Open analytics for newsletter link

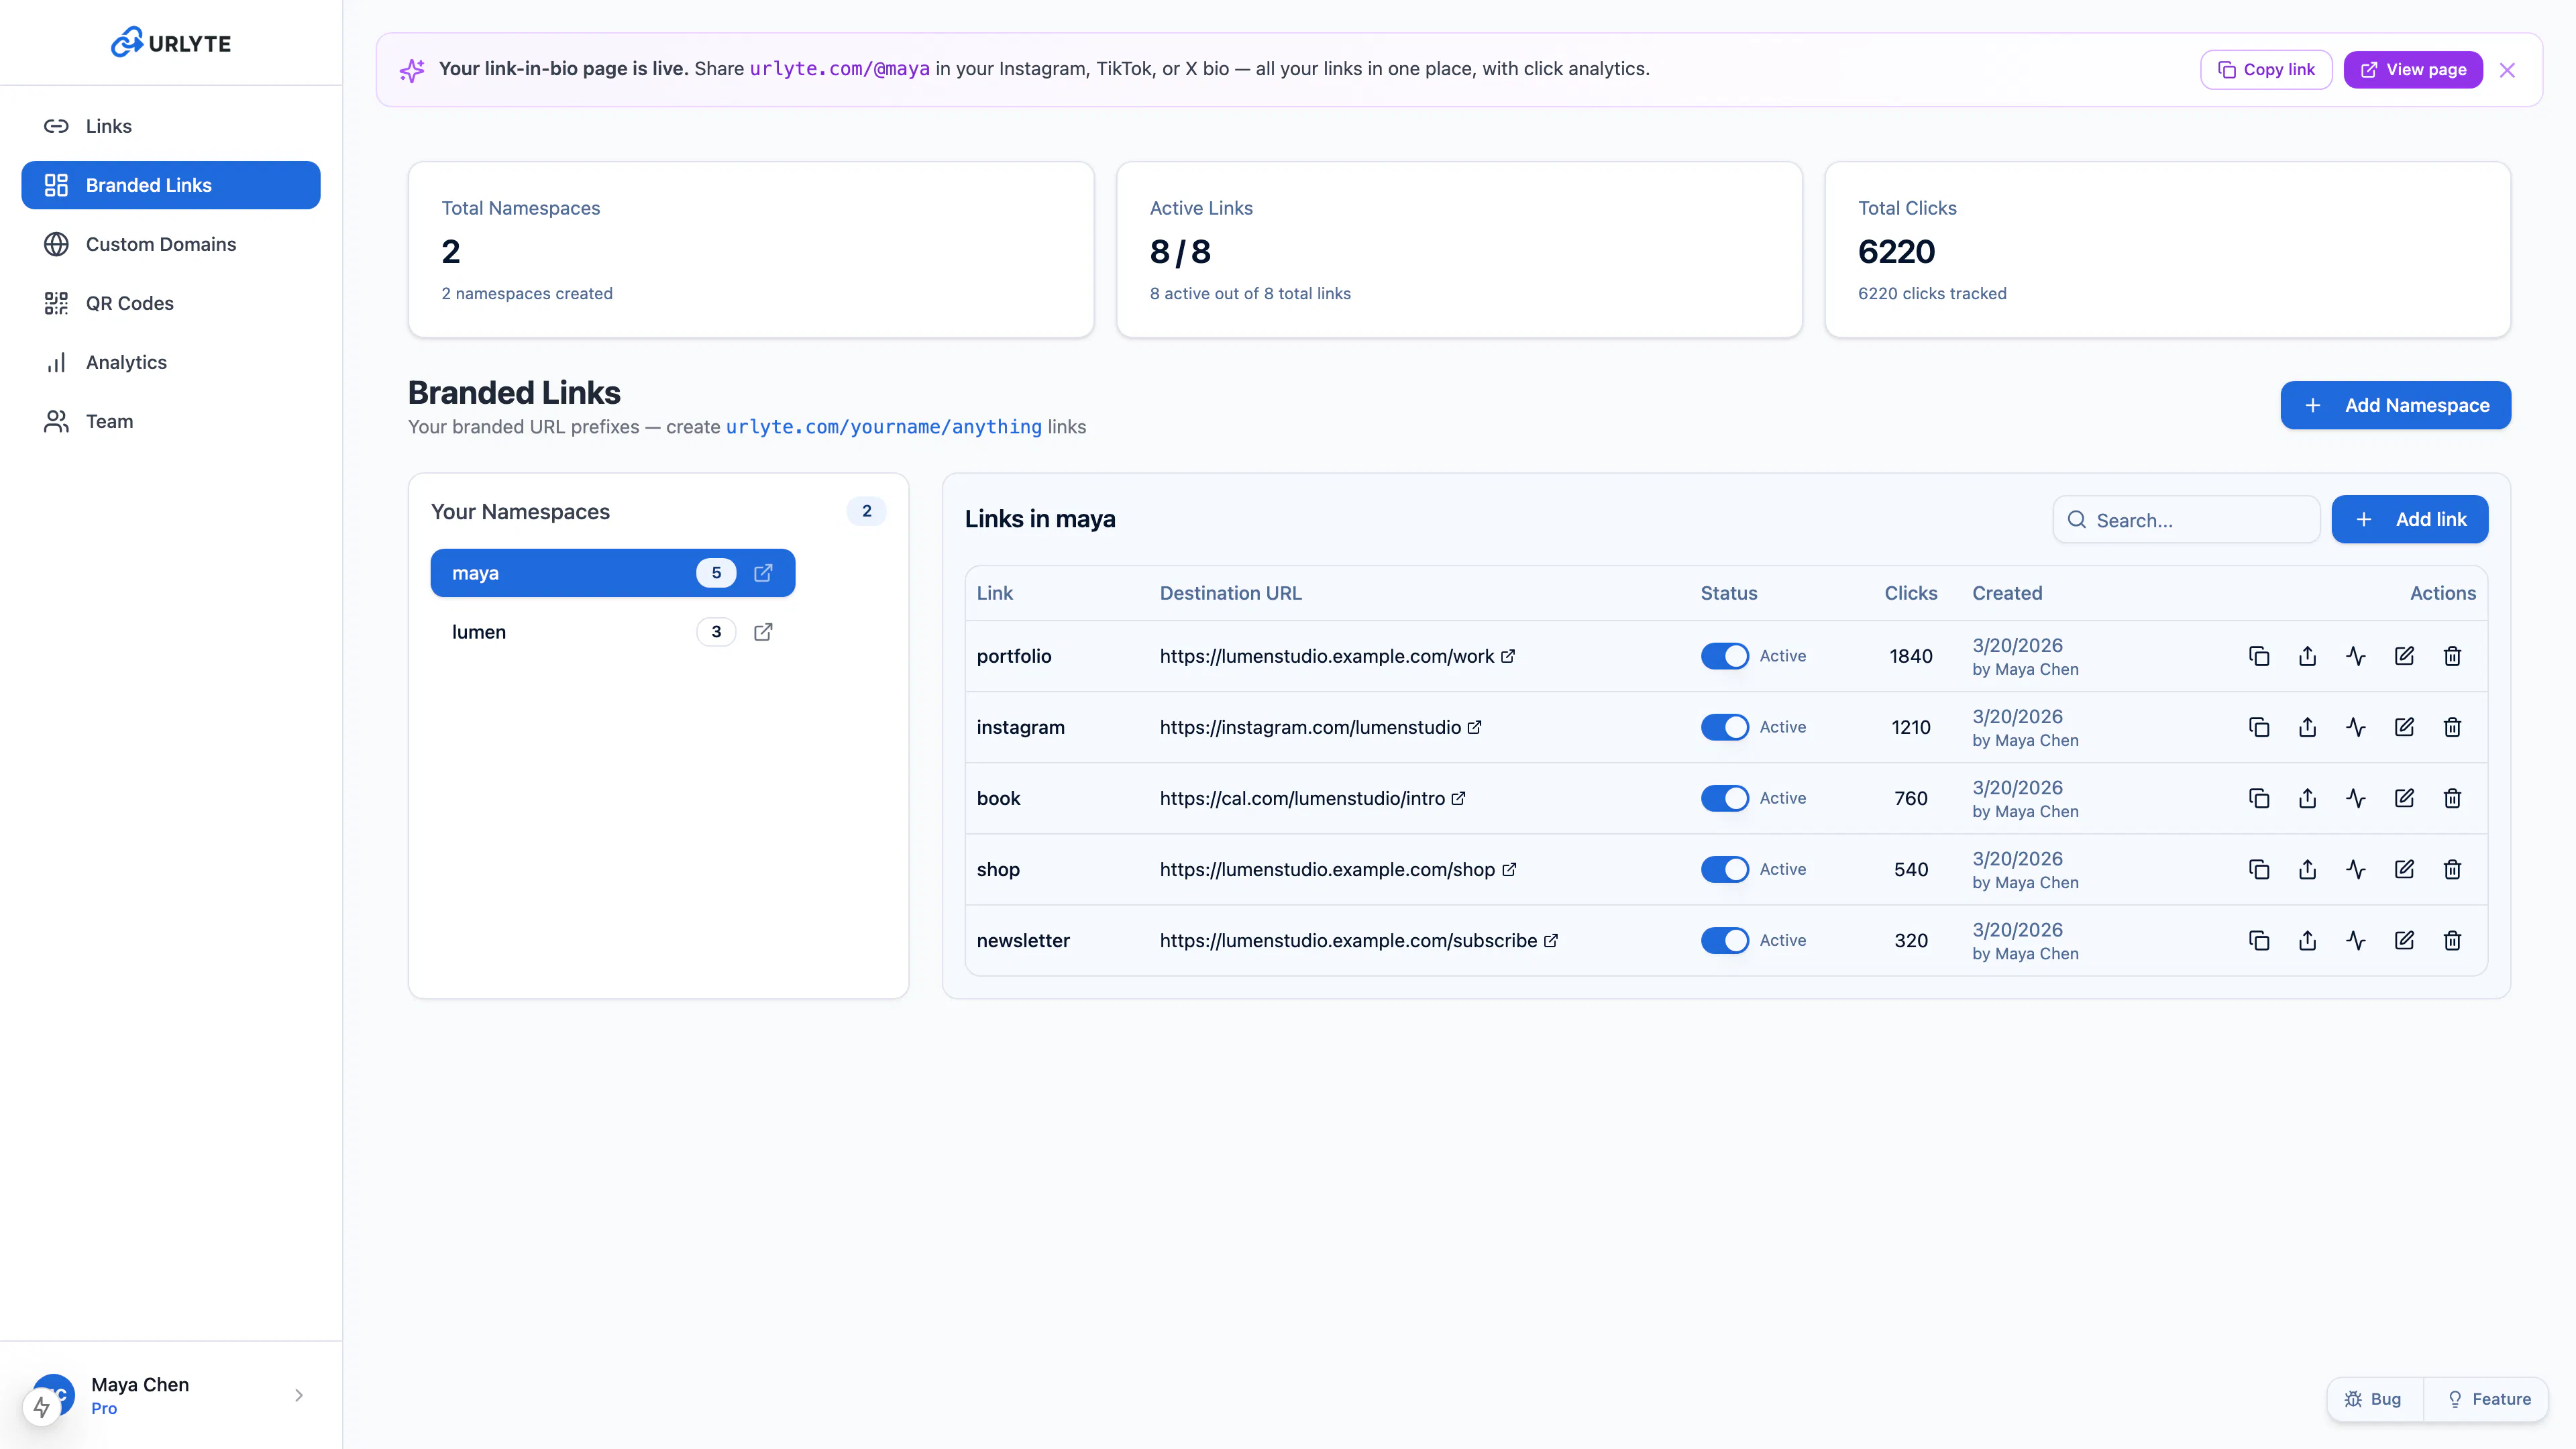coord(2356,940)
